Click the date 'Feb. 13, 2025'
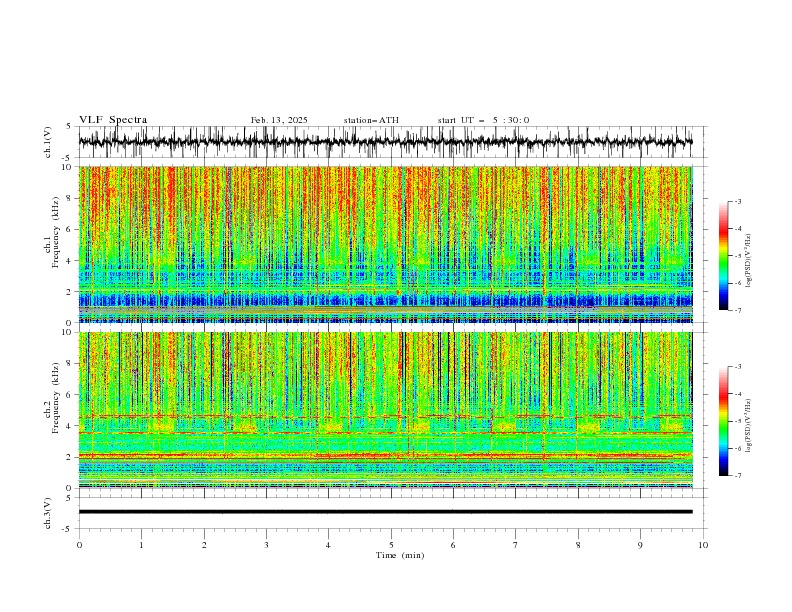 [279, 120]
